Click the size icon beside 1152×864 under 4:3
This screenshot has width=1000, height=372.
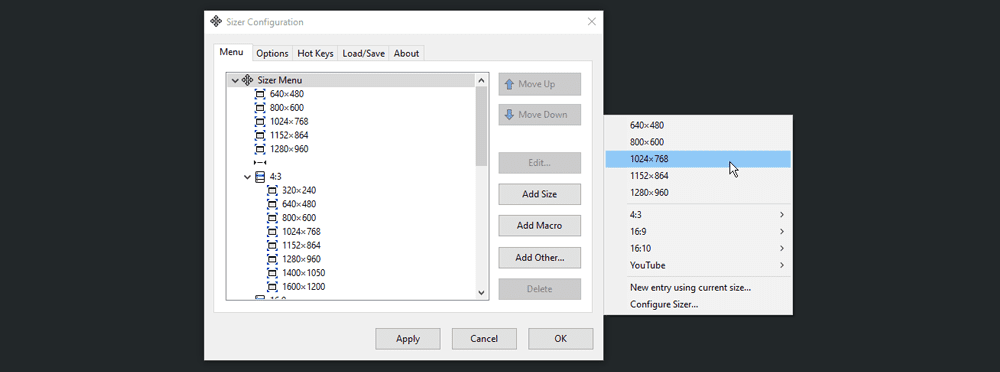point(272,245)
